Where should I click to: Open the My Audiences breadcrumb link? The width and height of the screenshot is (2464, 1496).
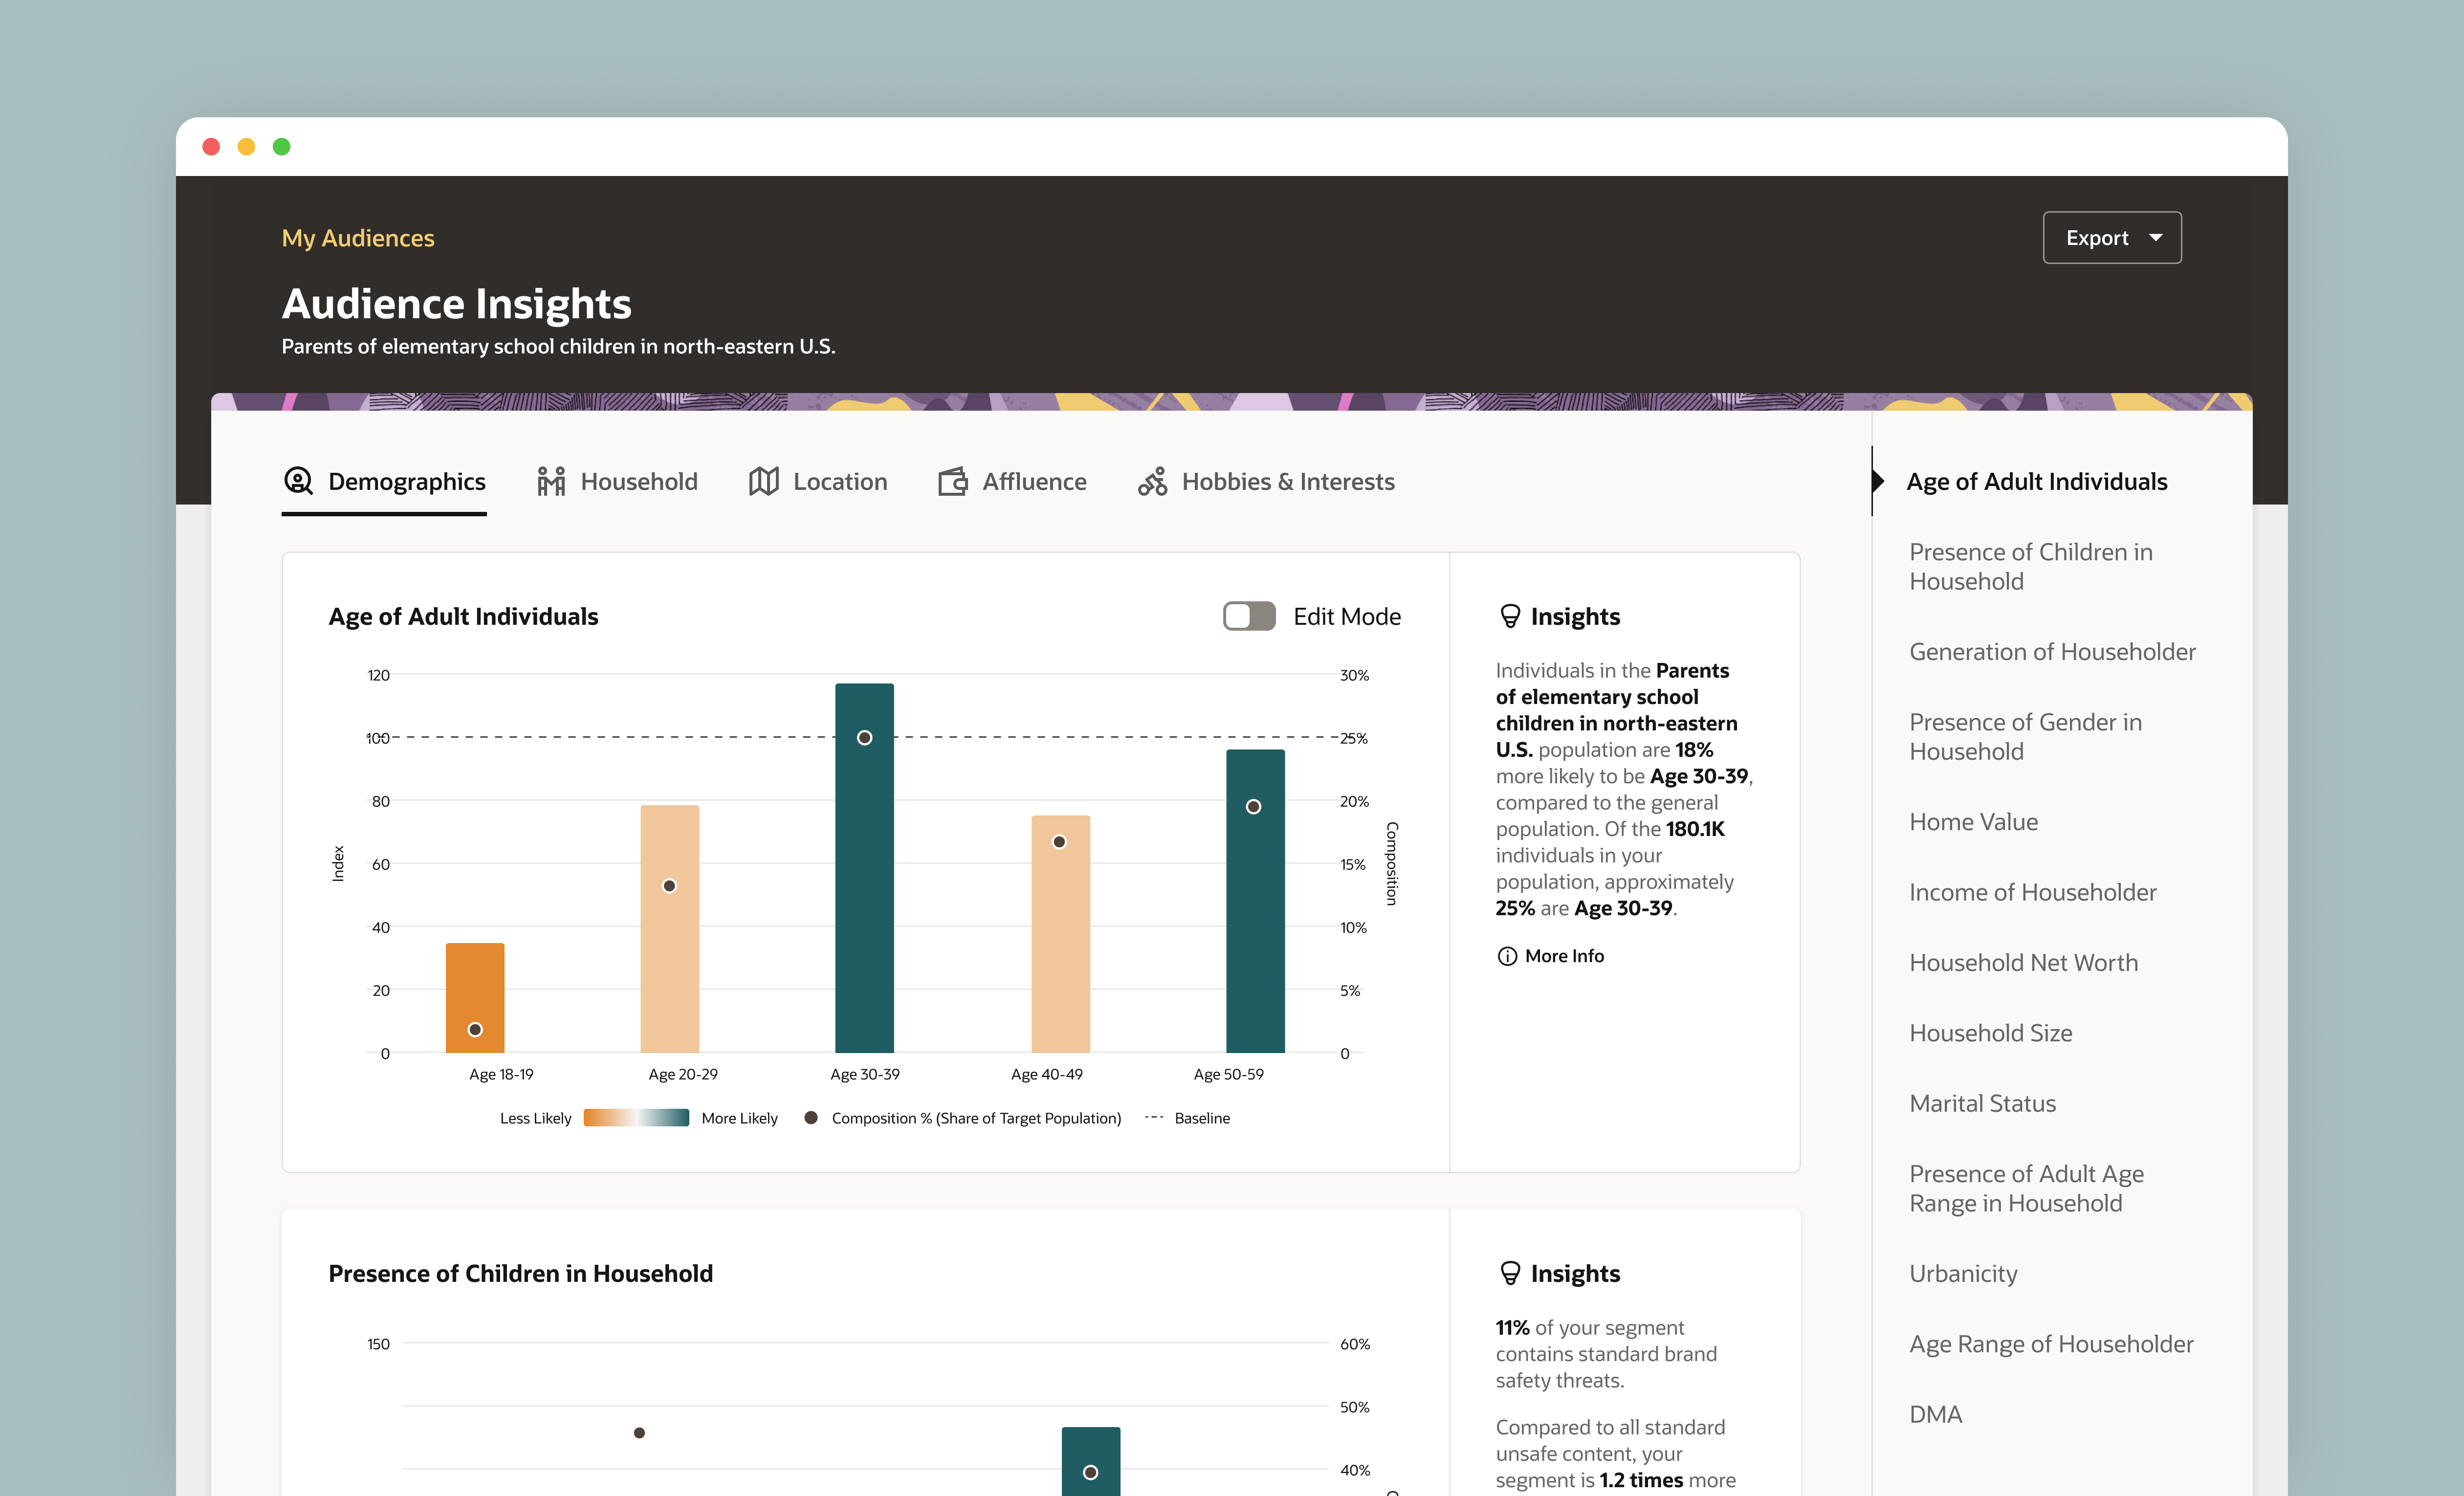pyautogui.click(x=358, y=238)
